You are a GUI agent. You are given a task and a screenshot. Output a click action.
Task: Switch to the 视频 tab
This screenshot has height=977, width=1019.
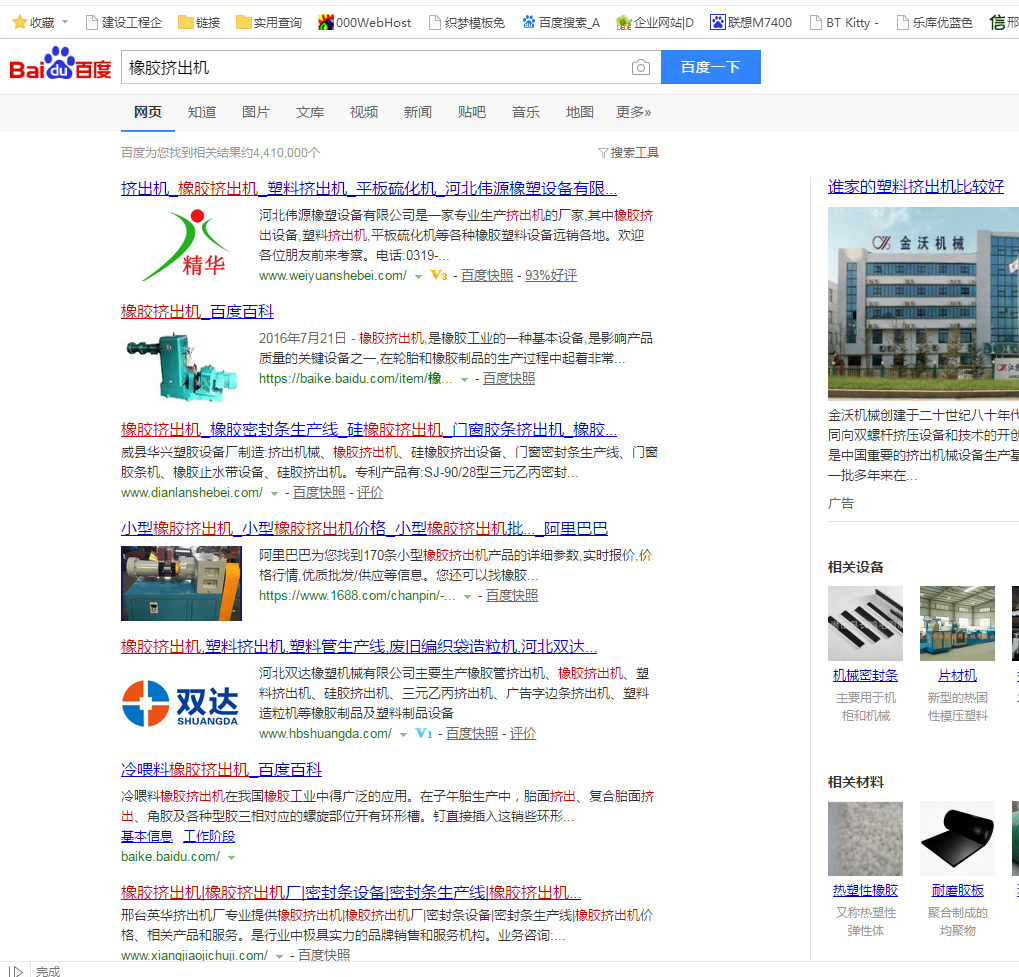[x=363, y=112]
